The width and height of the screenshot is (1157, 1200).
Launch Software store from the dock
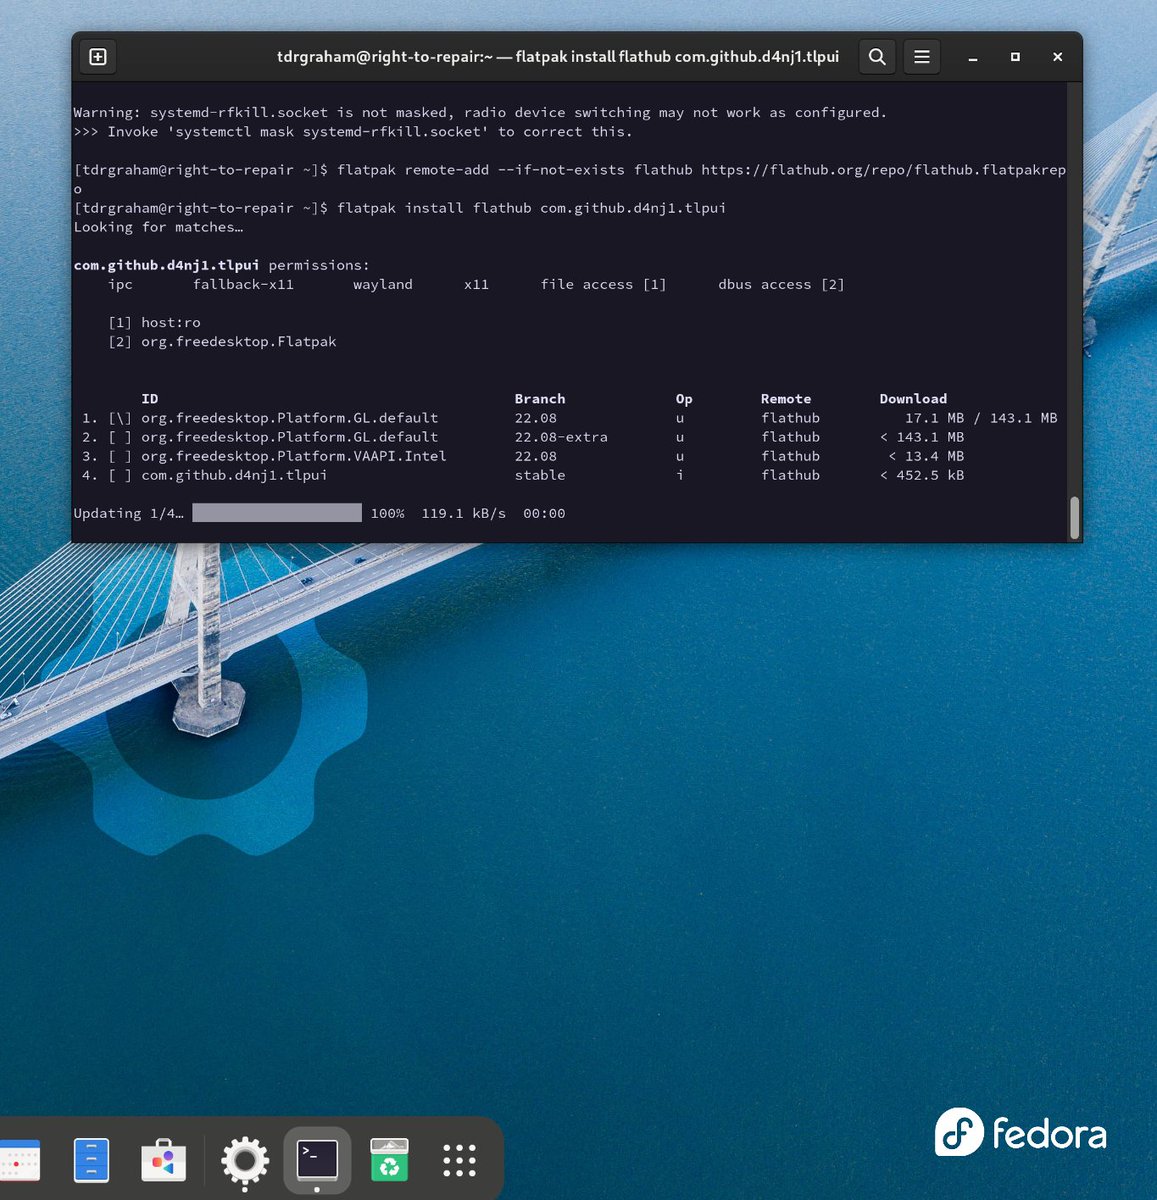click(x=164, y=1161)
